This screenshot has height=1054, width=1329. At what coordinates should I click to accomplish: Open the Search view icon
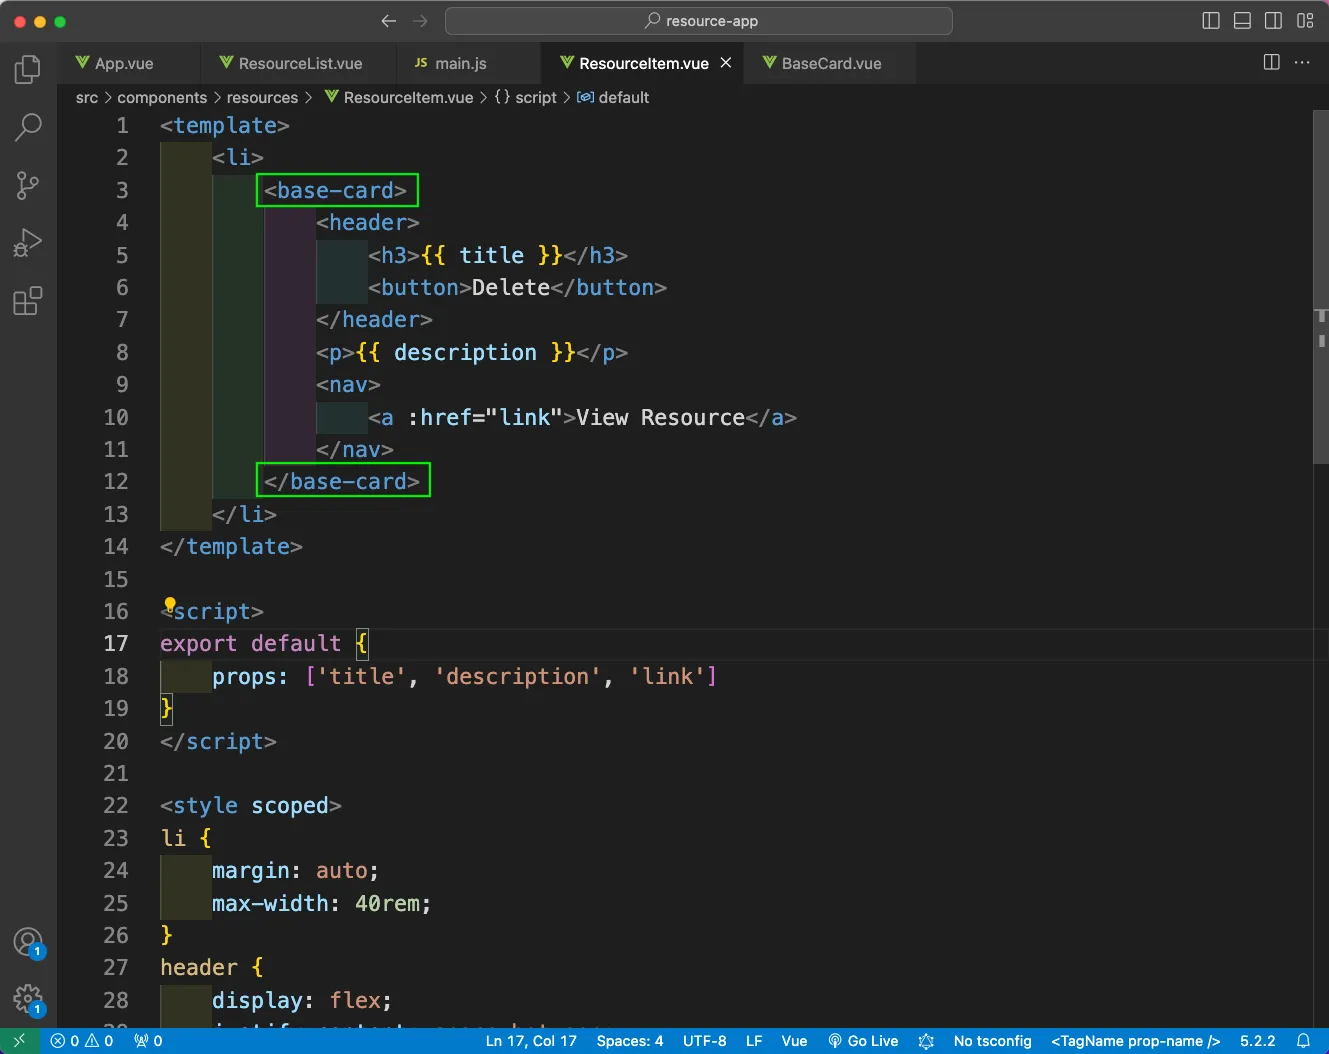(28, 127)
